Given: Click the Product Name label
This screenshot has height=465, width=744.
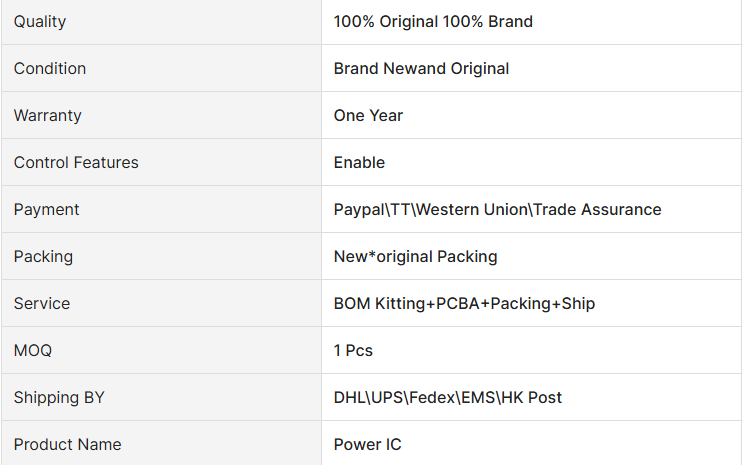Looking at the screenshot, I should (67, 445).
